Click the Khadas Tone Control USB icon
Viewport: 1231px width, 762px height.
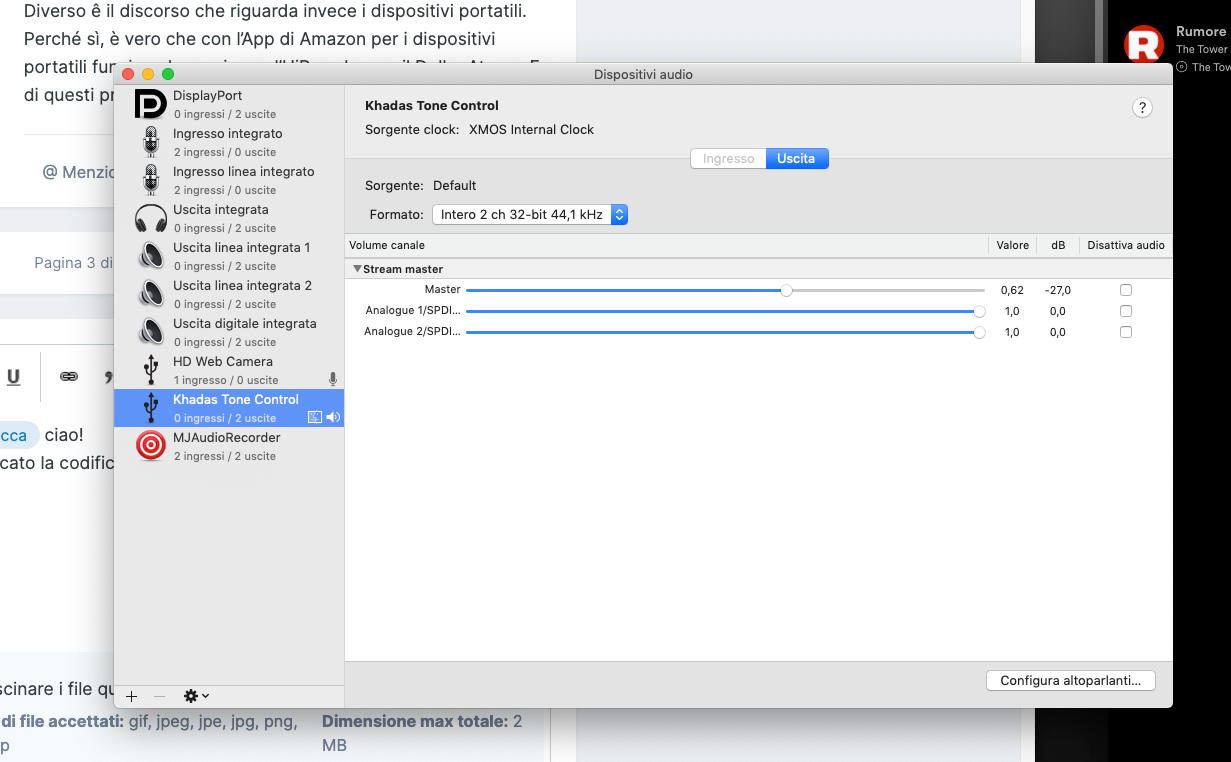tap(151, 408)
